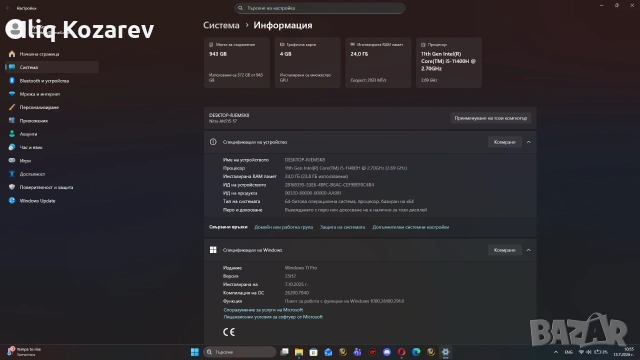This screenshot has width=640, height=360.
Task: Collapse the device specifications section
Action: tap(529, 142)
